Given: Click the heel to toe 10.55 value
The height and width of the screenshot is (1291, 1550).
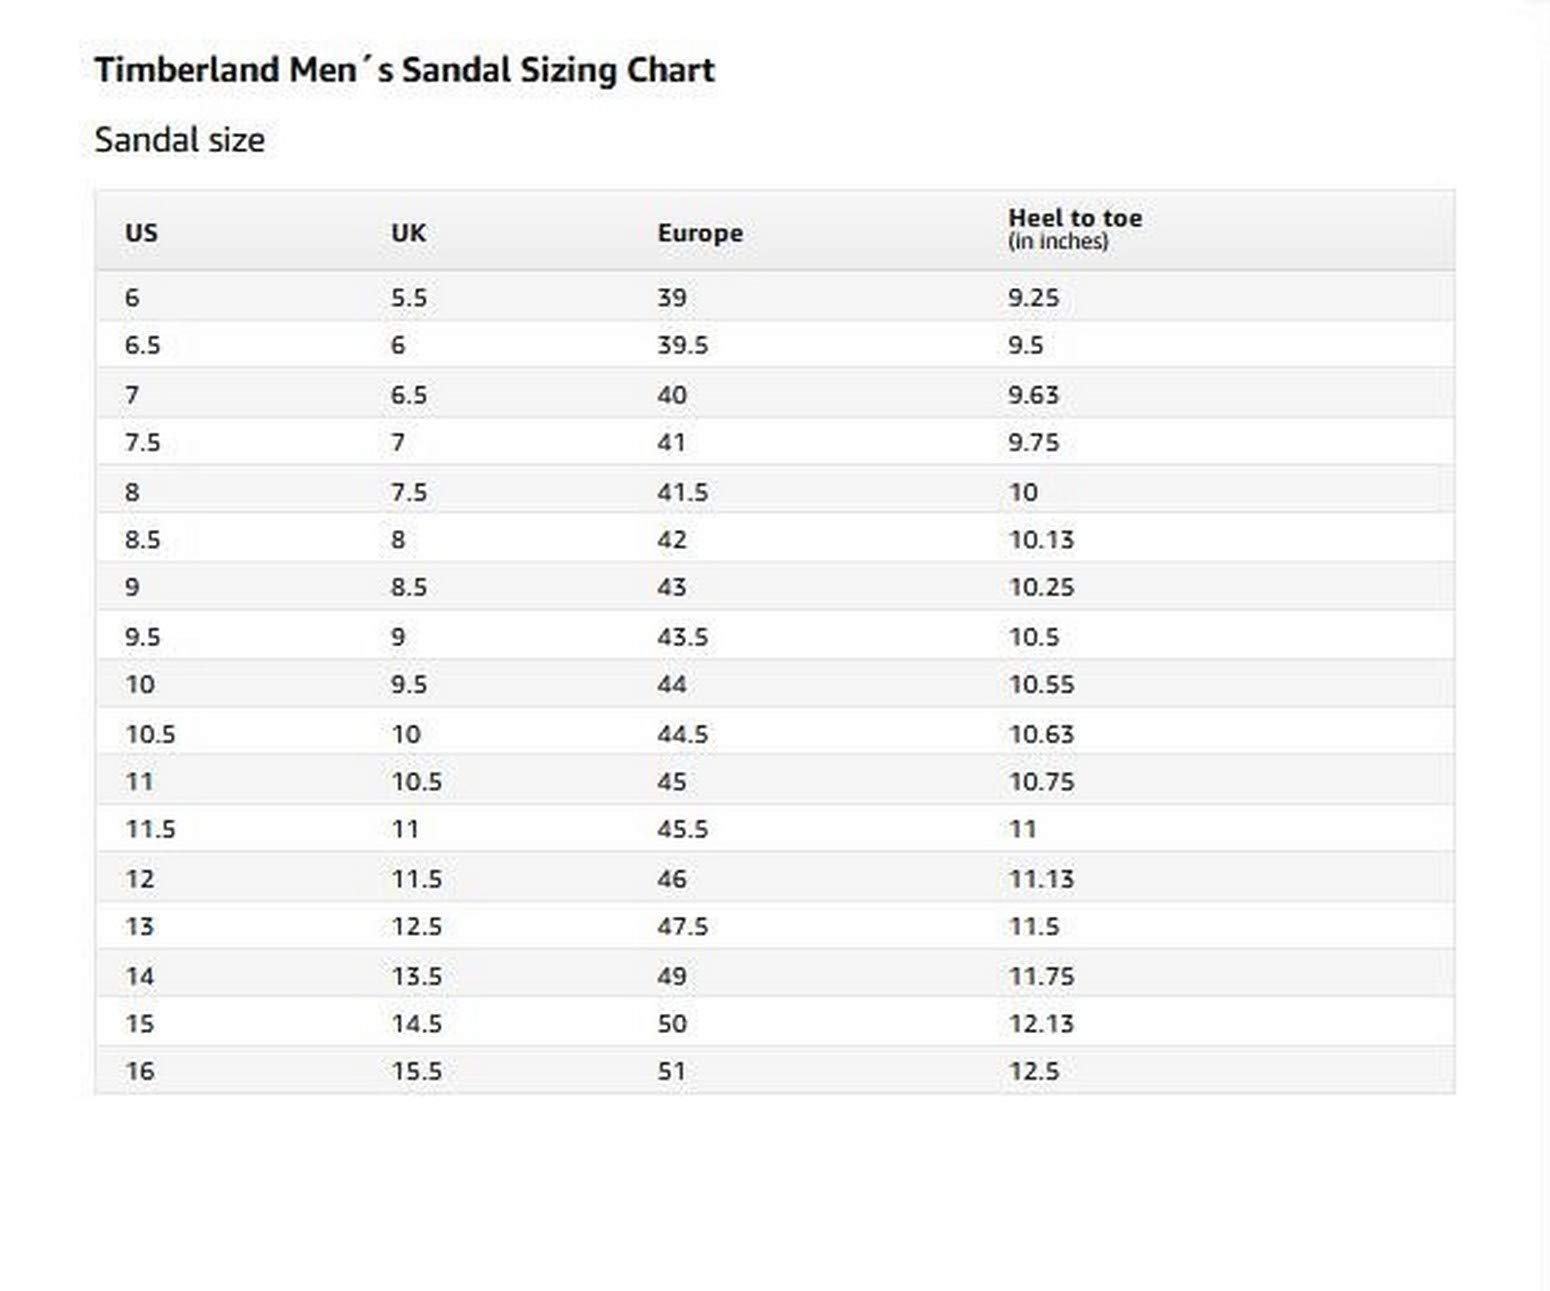Looking at the screenshot, I should pos(1041,685).
